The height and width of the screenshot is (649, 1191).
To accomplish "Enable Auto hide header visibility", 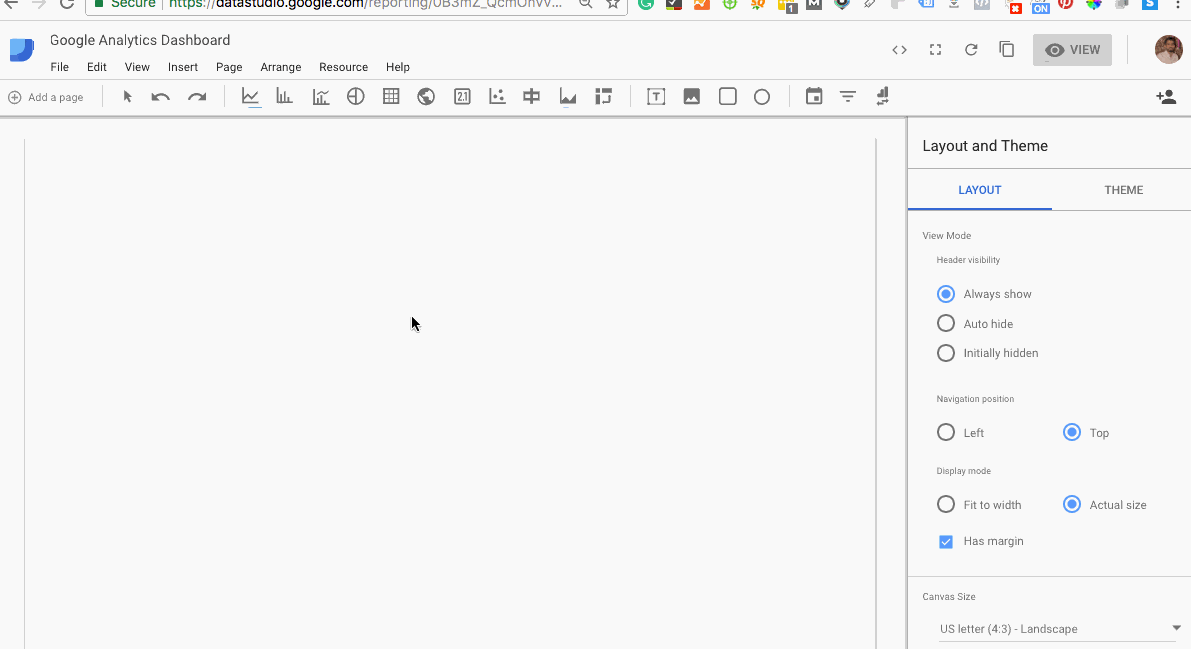I will point(946,323).
